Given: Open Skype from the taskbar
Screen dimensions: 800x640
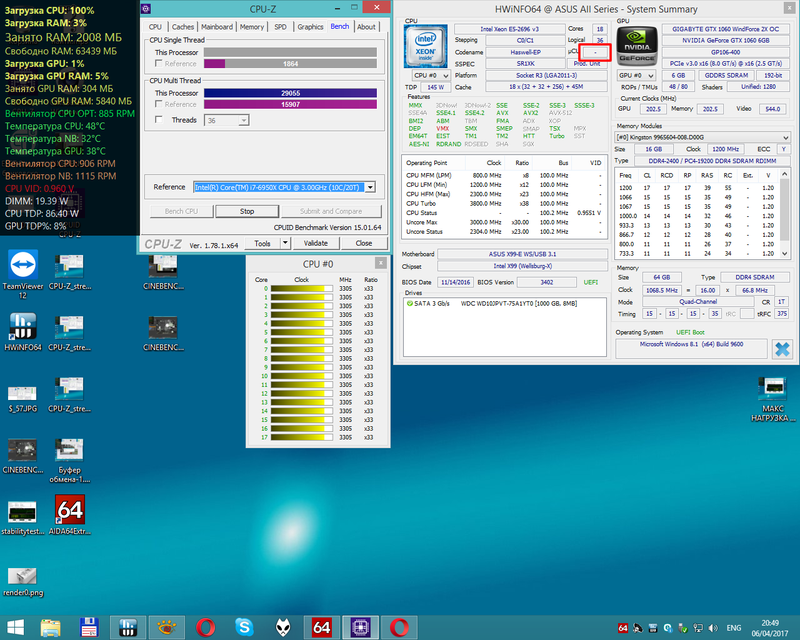Looking at the screenshot, I should point(244,628).
